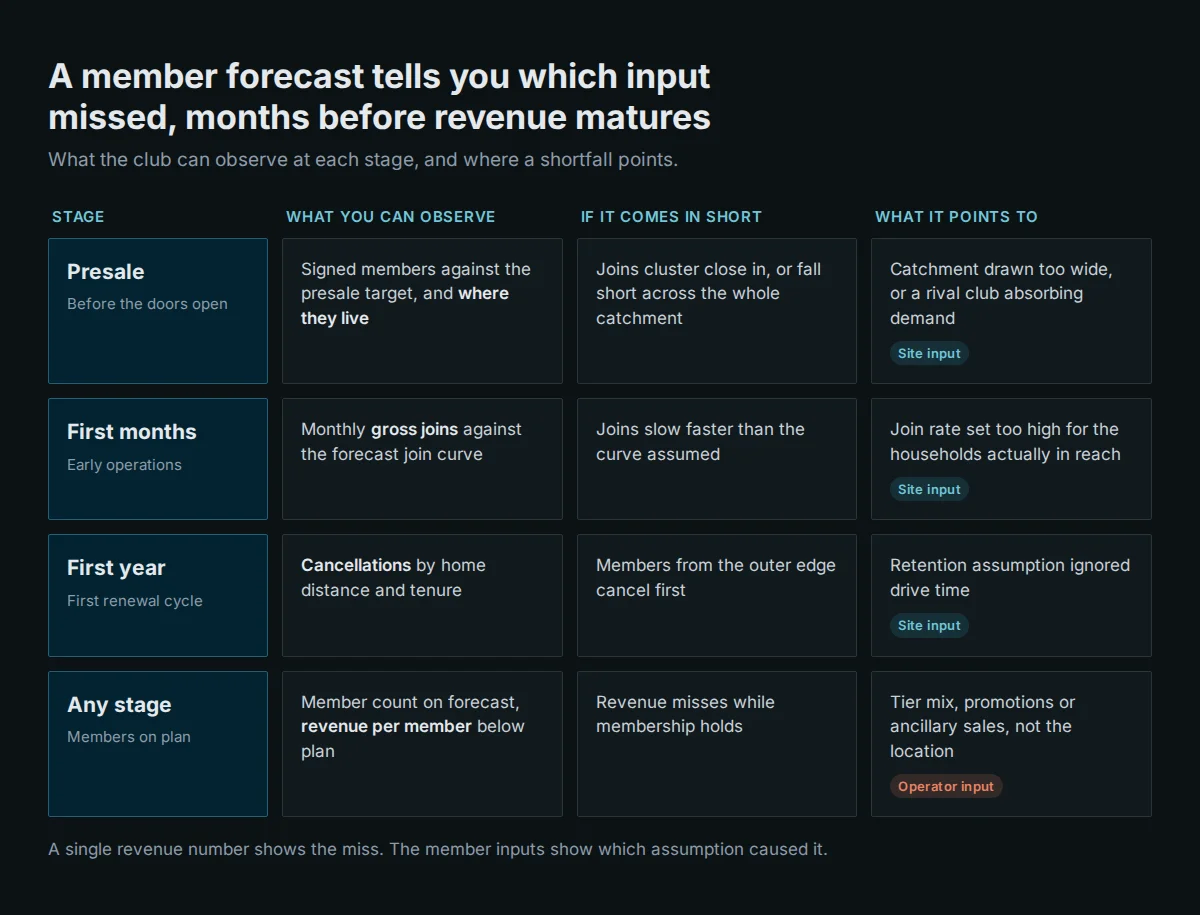Click IF IT COMES IN SHORT header
This screenshot has width=1200, height=915.
pyautogui.click(x=671, y=216)
